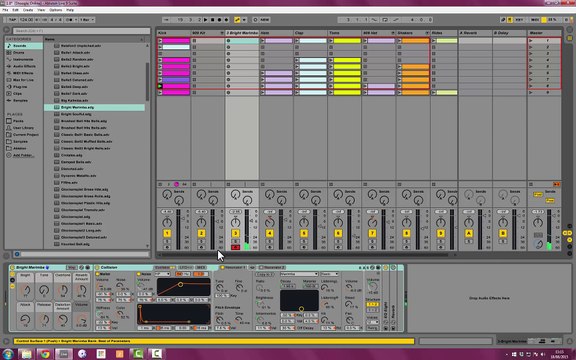
Task: Toggle the Loop switch in control bar
Action: [x=385, y=20]
